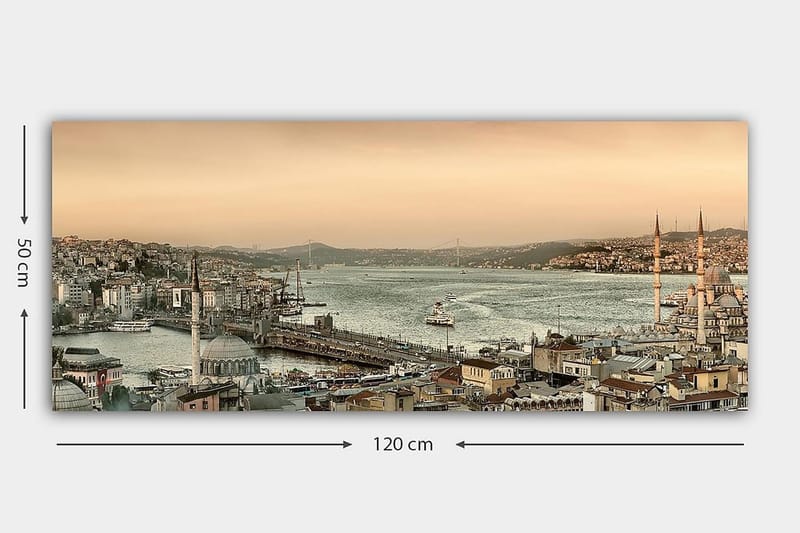The height and width of the screenshot is (533, 800).
Task: Click the "50 cm" height label
Action: 24,262
